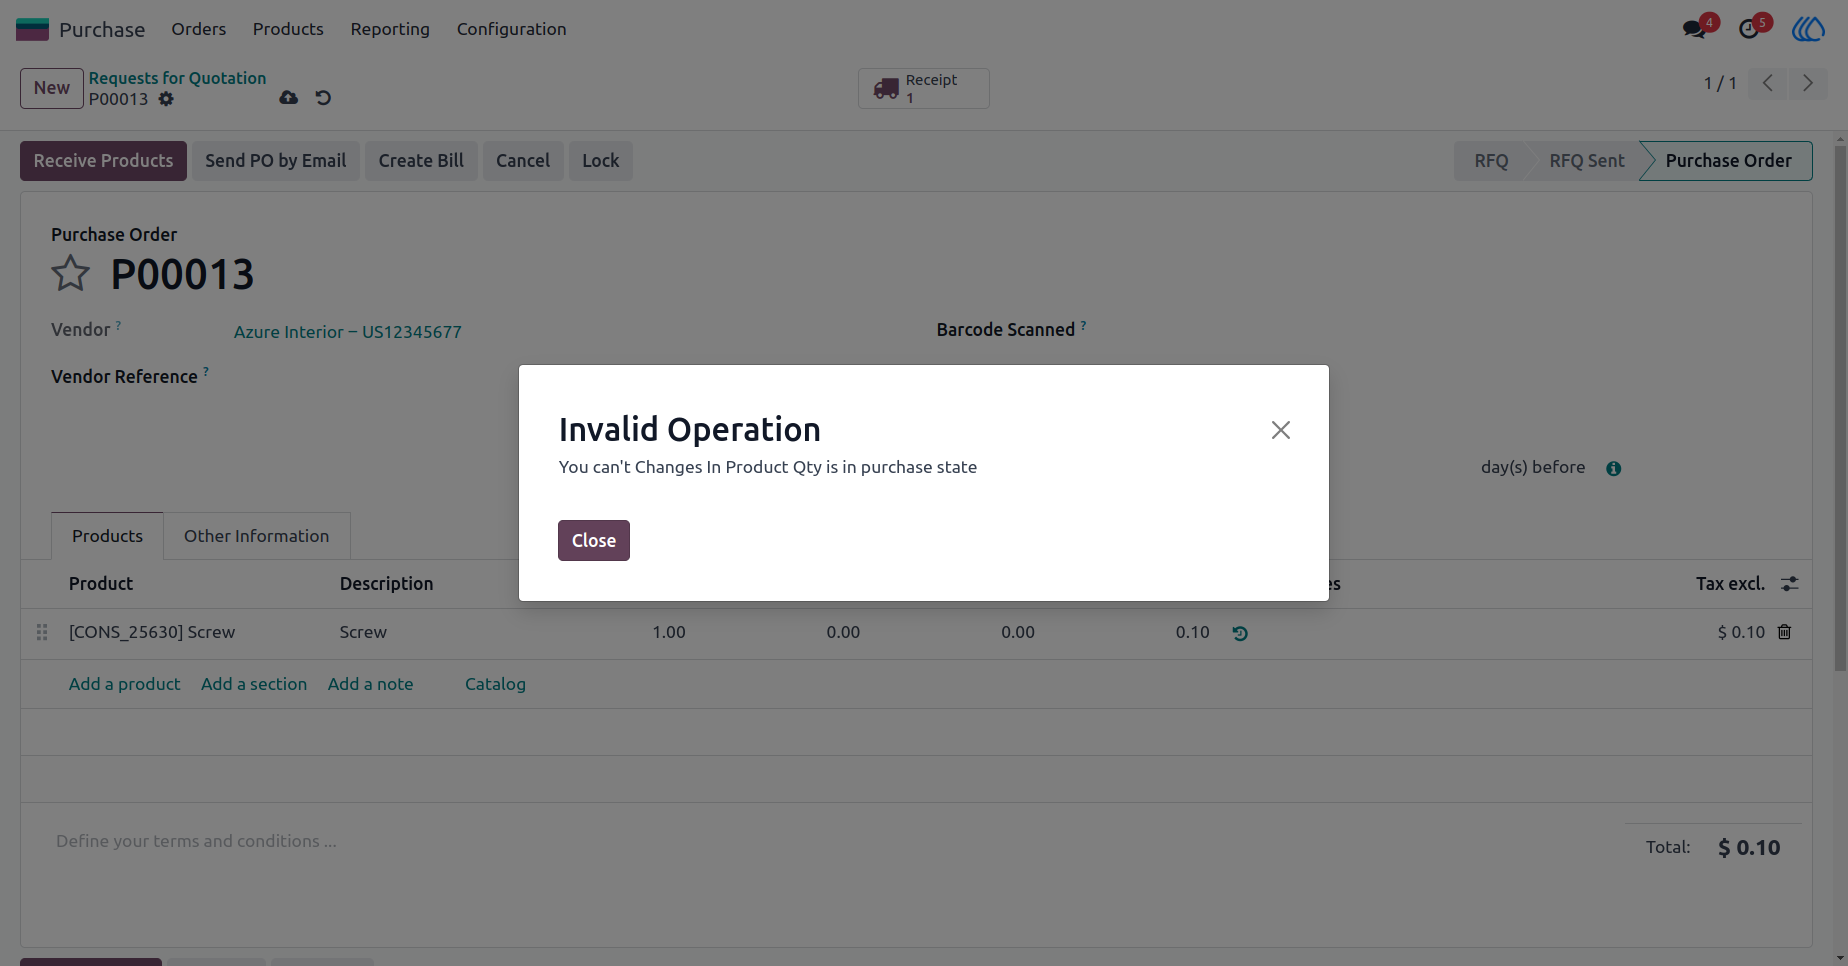Go to Requests for Quotation breadcrumb
The image size is (1848, 966).
[x=178, y=78]
